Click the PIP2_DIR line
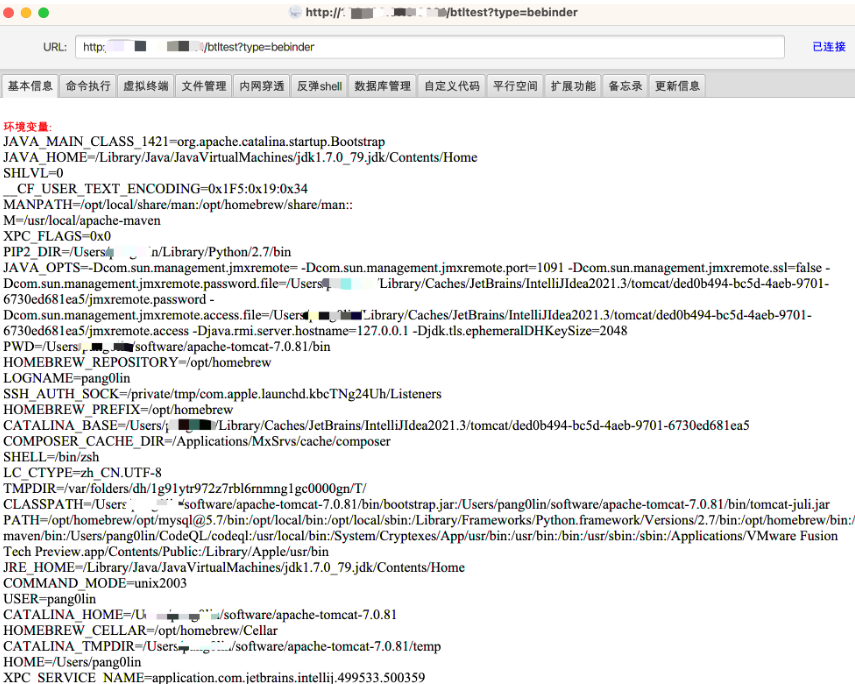 click(147, 253)
